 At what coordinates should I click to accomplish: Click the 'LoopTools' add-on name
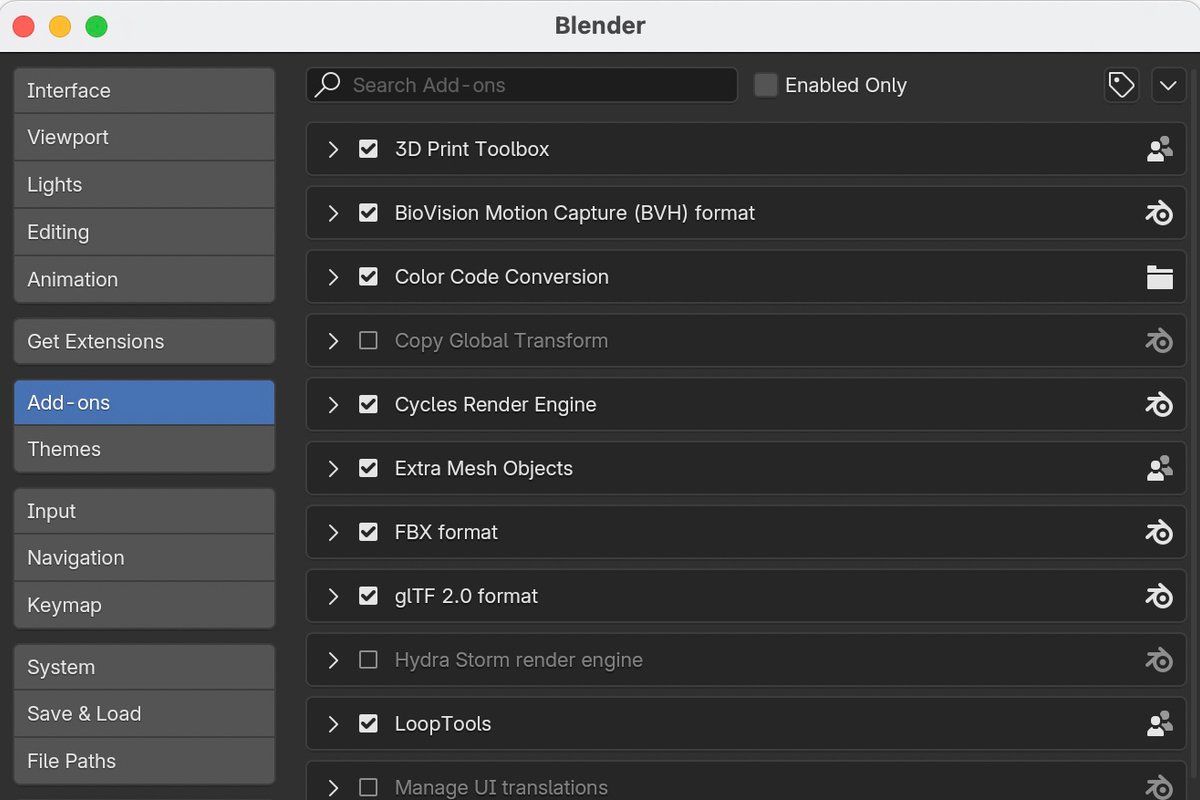point(443,724)
